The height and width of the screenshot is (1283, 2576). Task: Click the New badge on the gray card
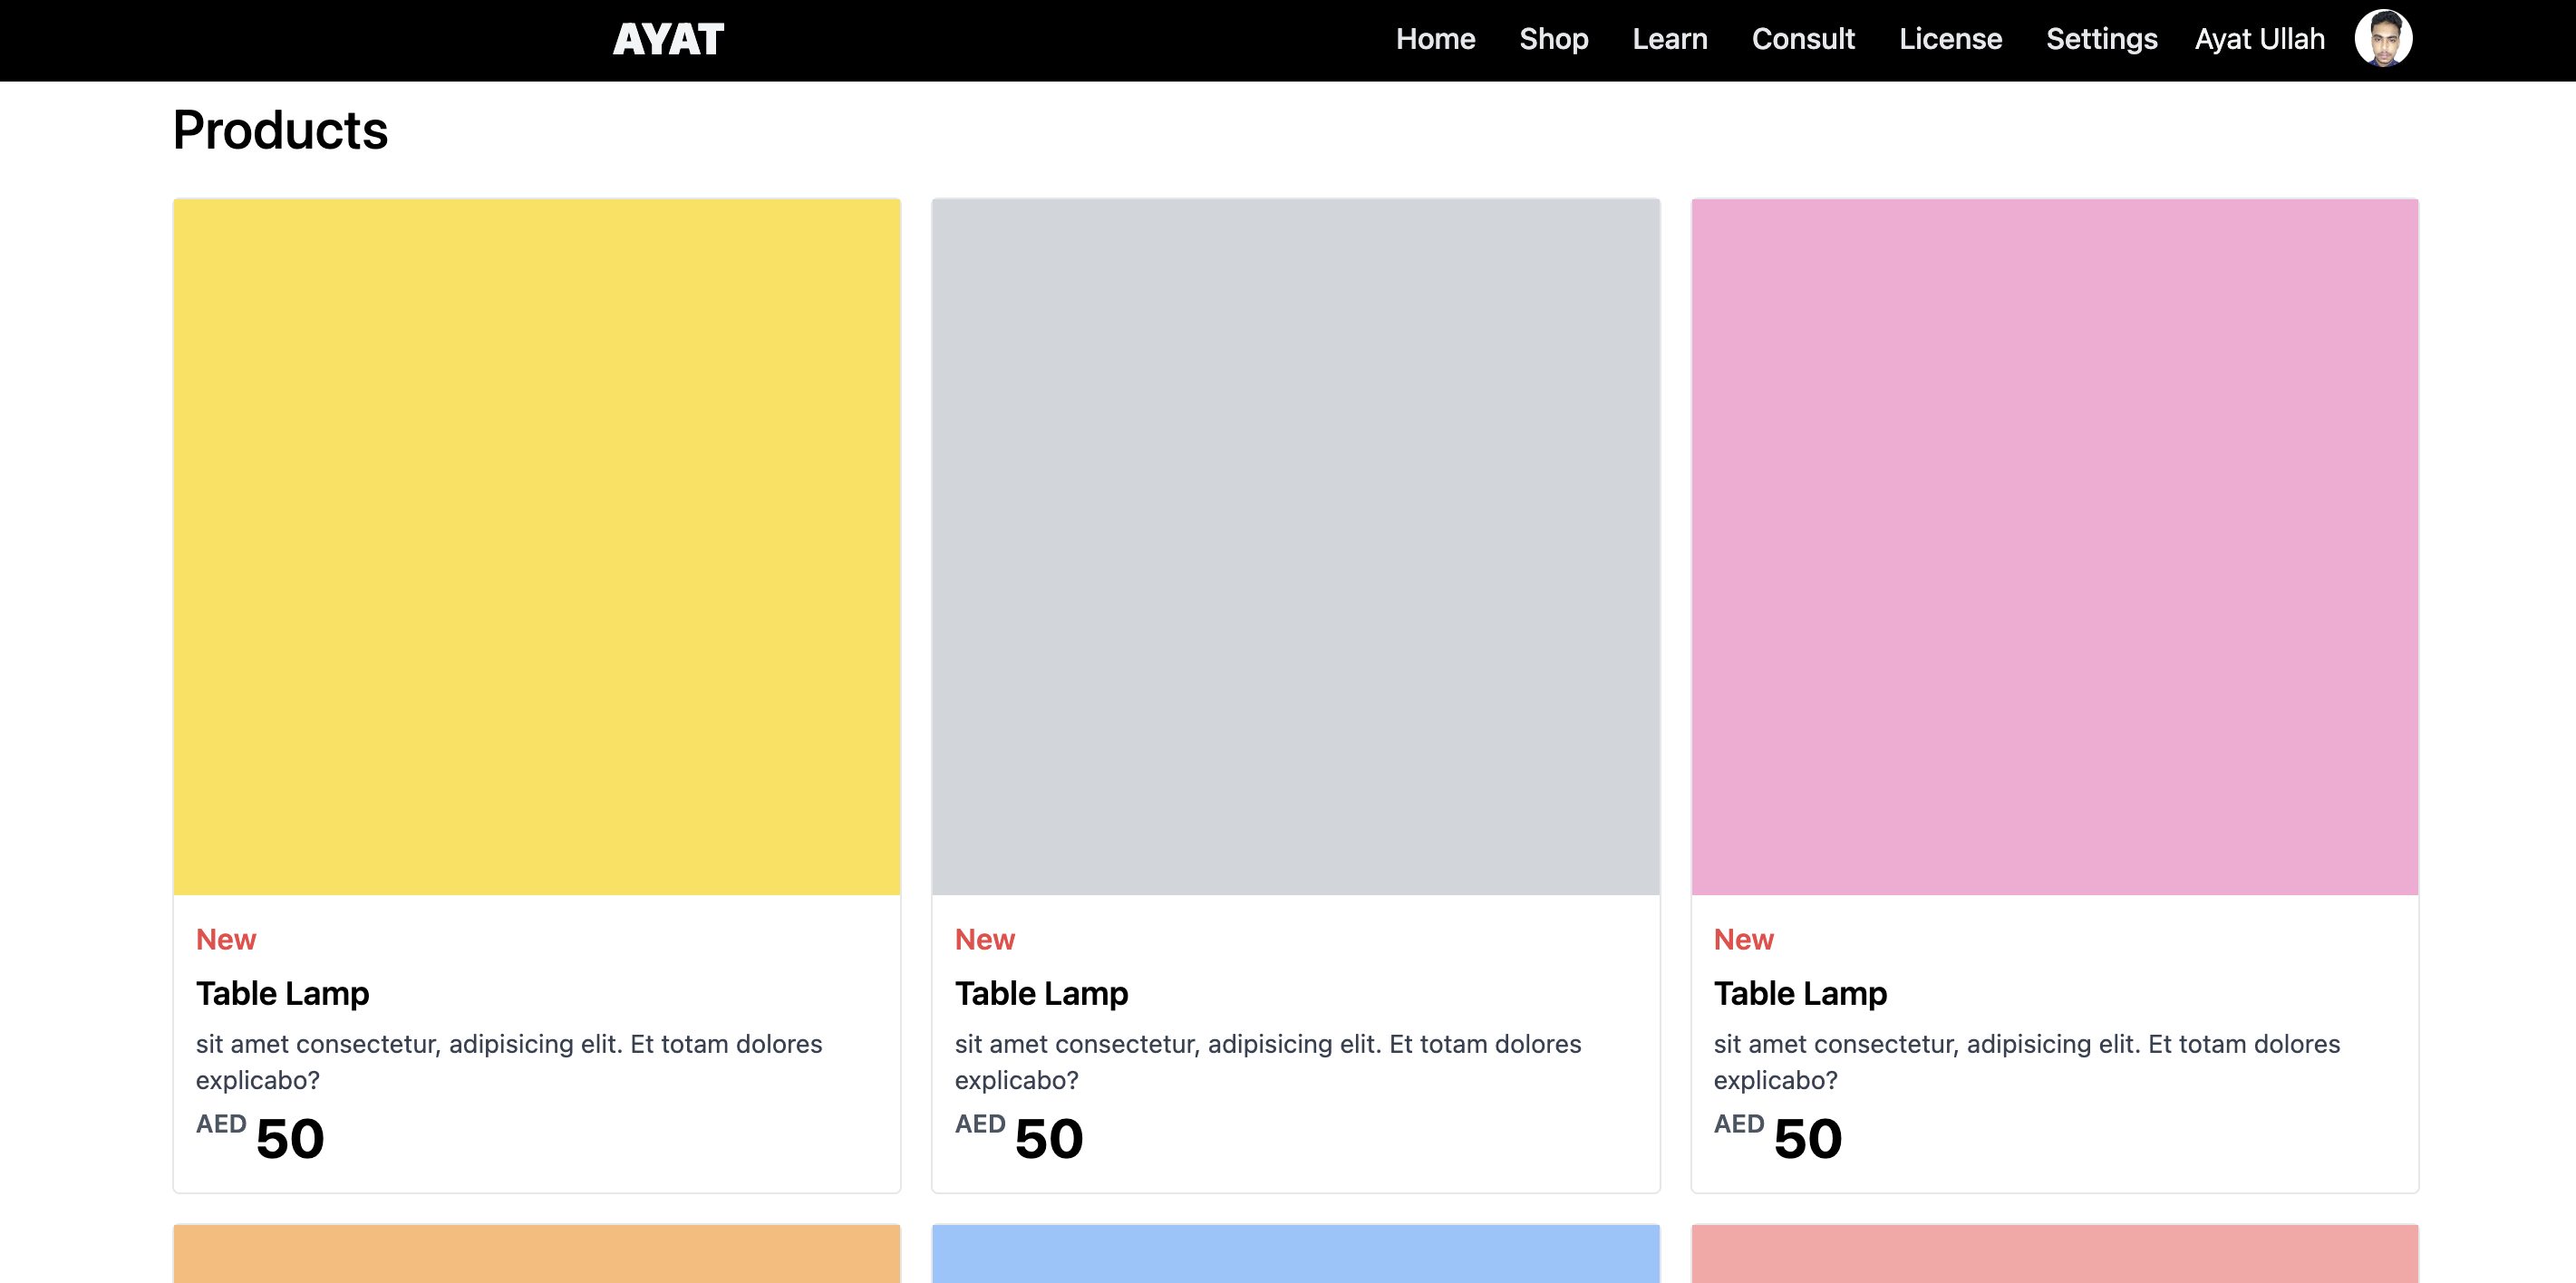point(984,939)
